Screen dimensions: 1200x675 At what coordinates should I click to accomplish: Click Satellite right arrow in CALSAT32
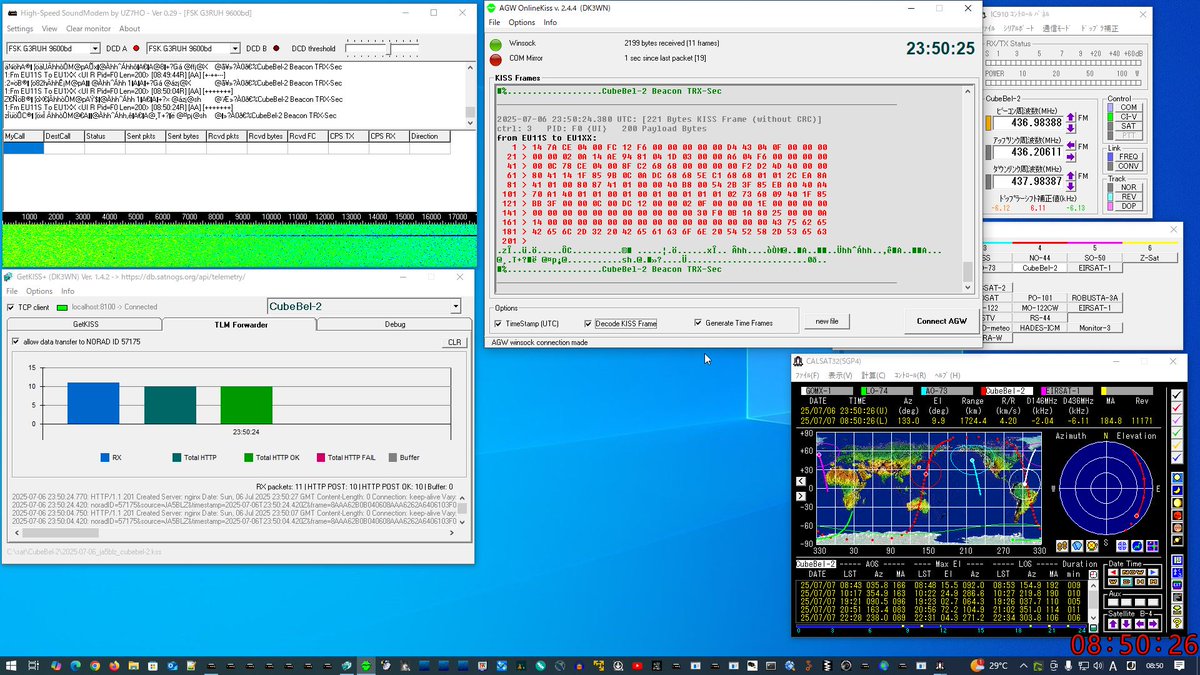point(1153,623)
